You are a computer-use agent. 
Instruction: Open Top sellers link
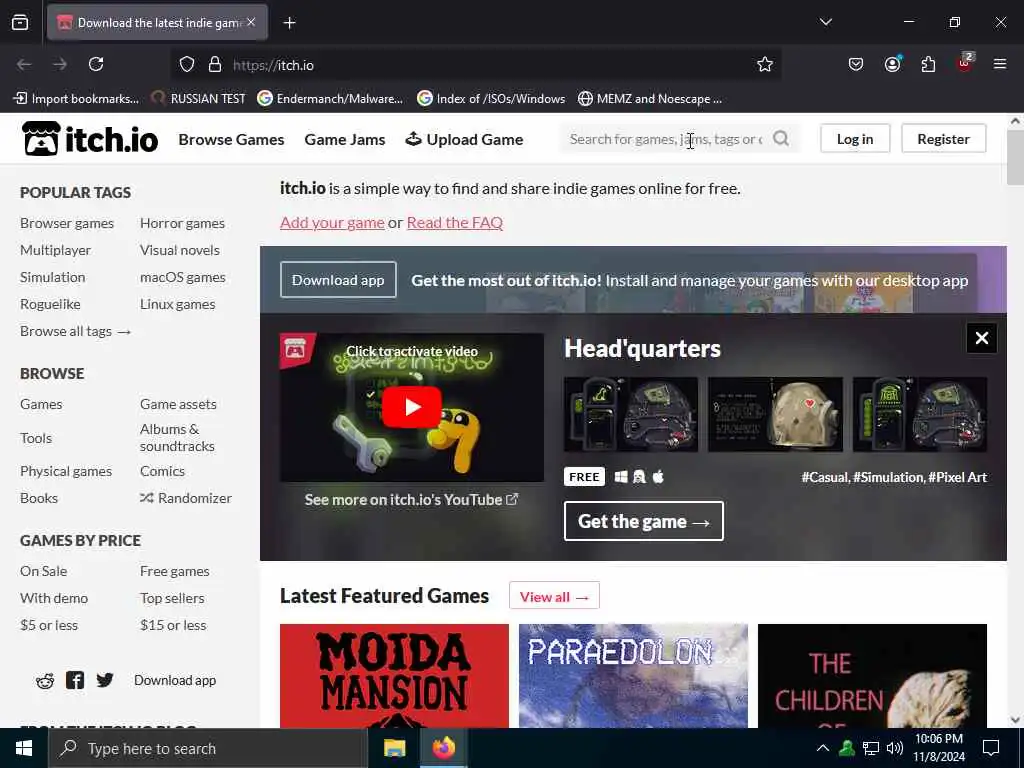tap(172, 598)
